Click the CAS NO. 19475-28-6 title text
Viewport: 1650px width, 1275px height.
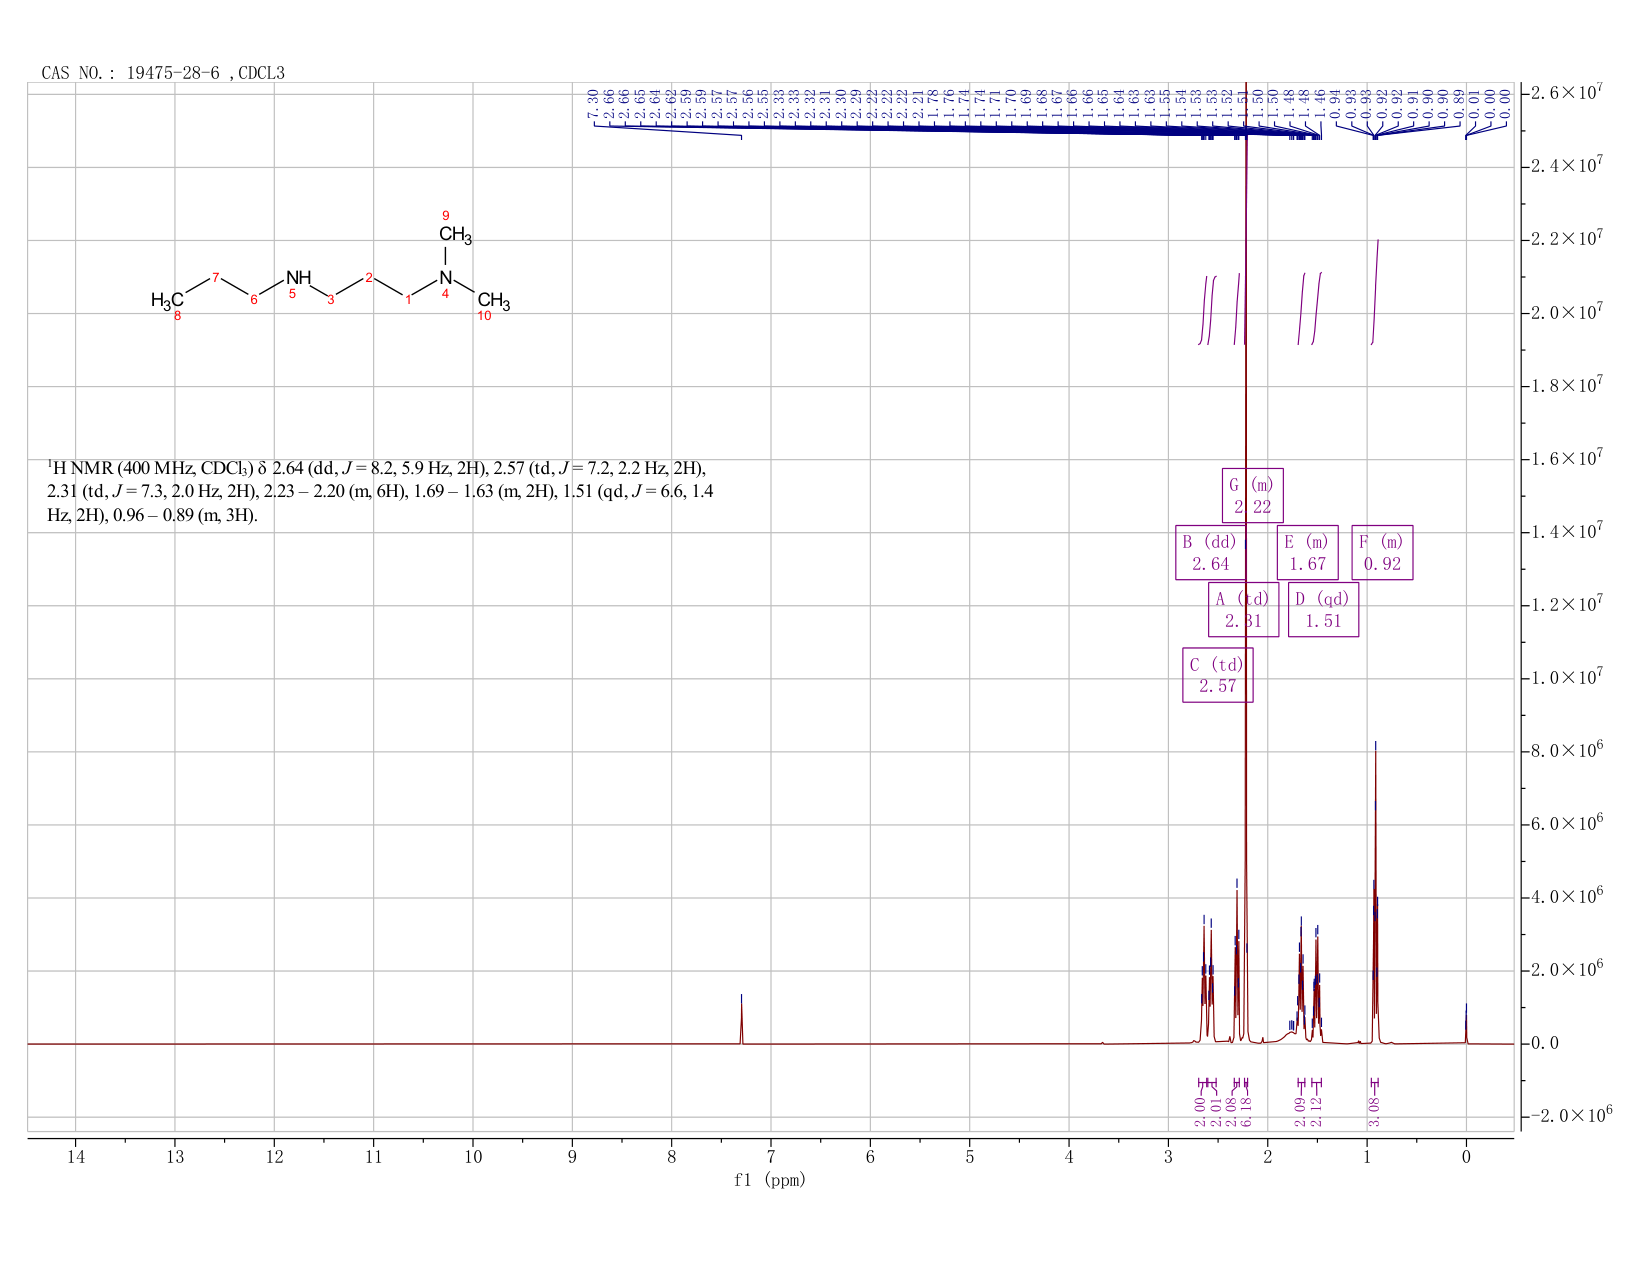(x=163, y=73)
